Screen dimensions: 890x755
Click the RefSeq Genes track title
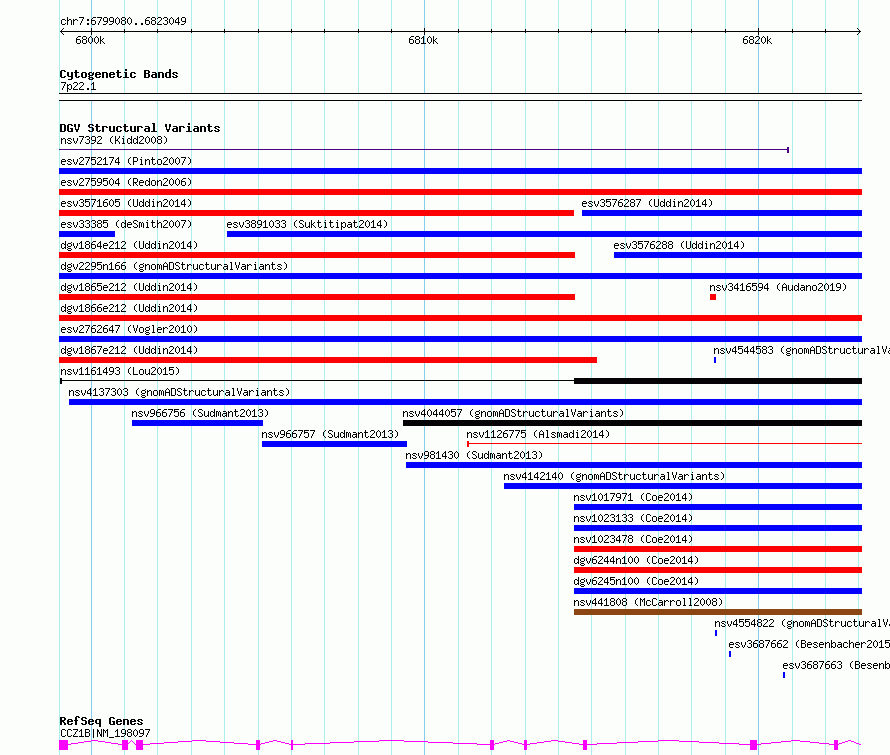click(101, 721)
